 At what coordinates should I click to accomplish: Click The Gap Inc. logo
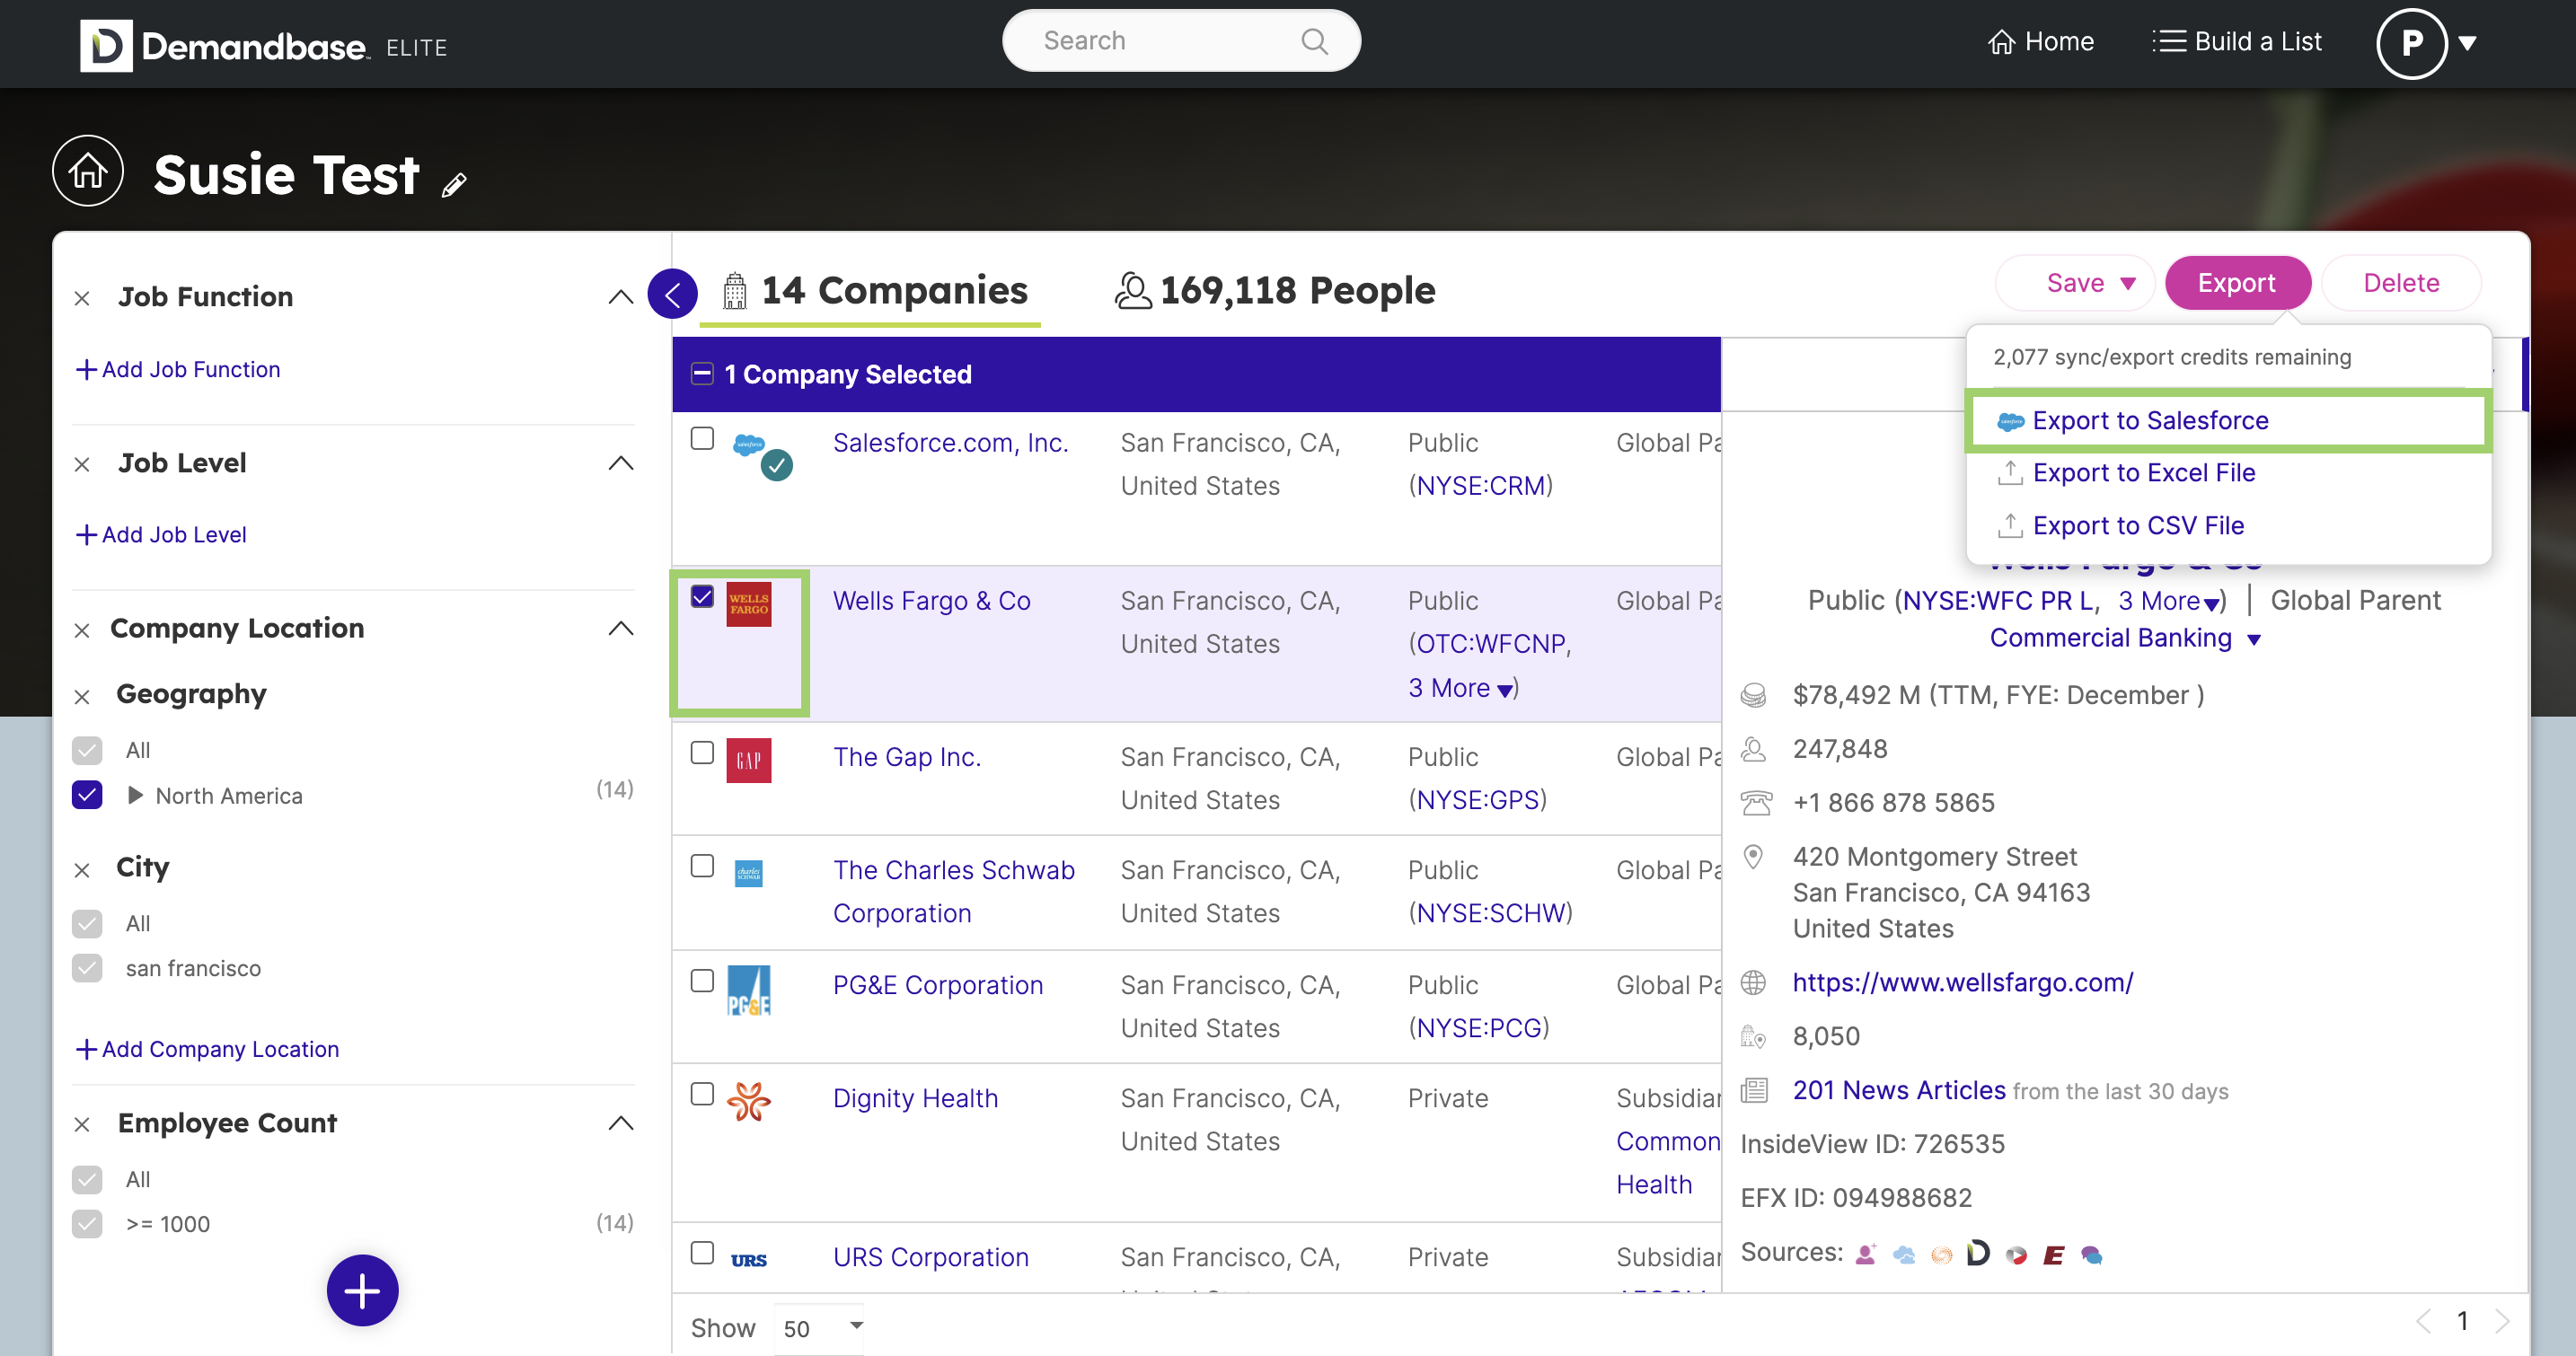point(749,760)
